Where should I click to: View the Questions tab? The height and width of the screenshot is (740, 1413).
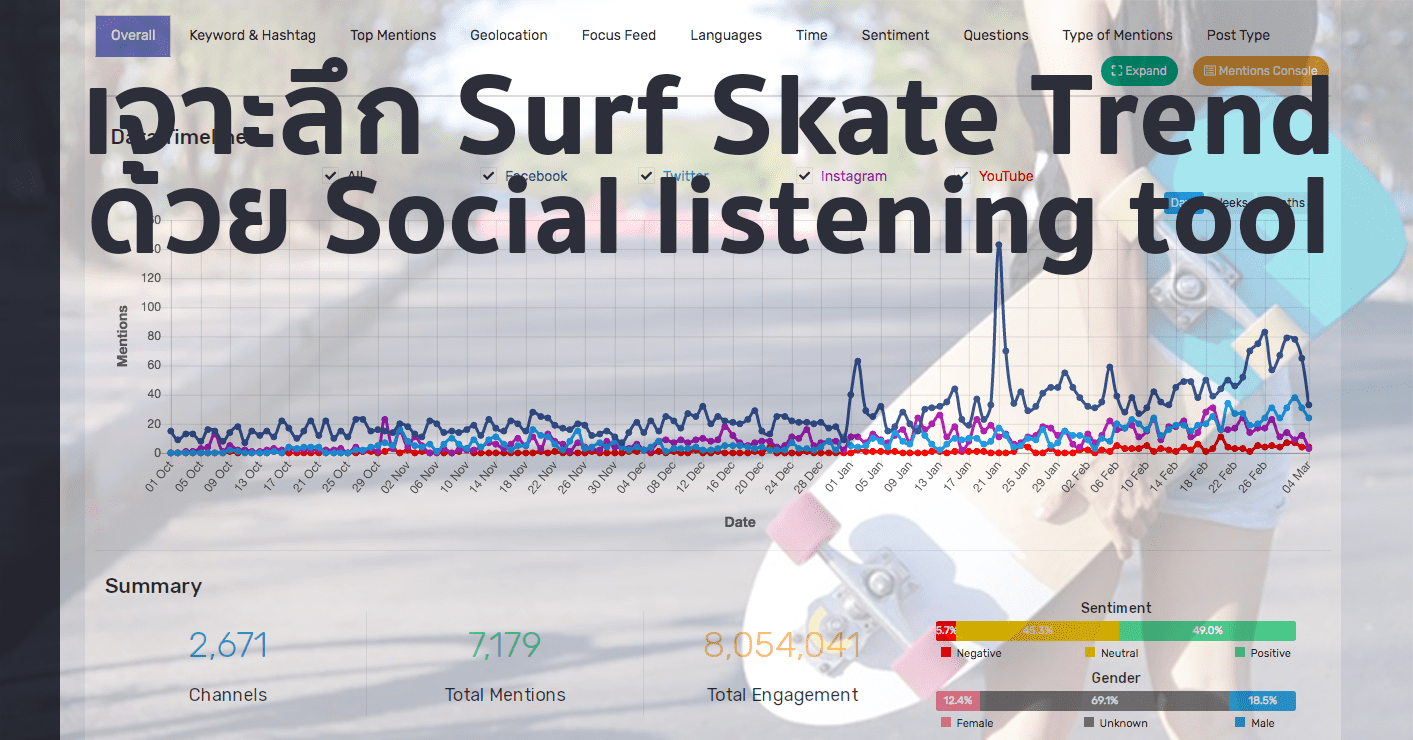coord(996,36)
